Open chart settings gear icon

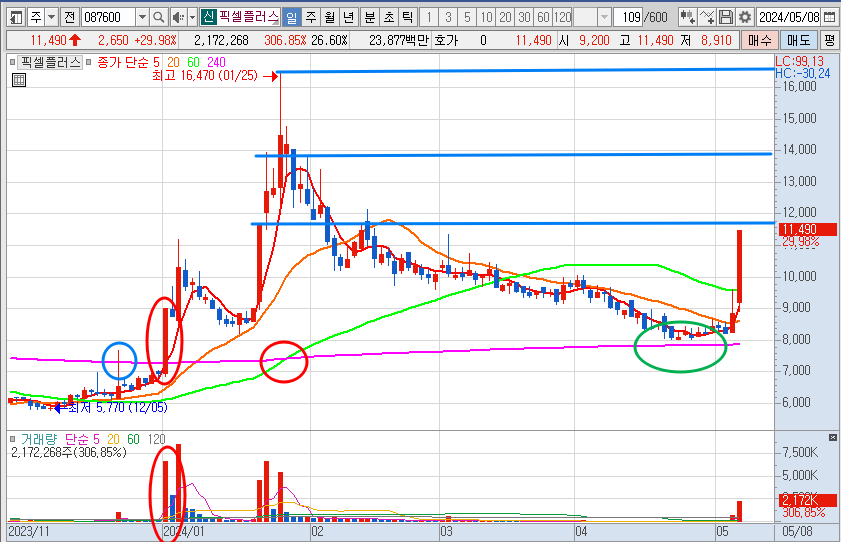coord(744,18)
